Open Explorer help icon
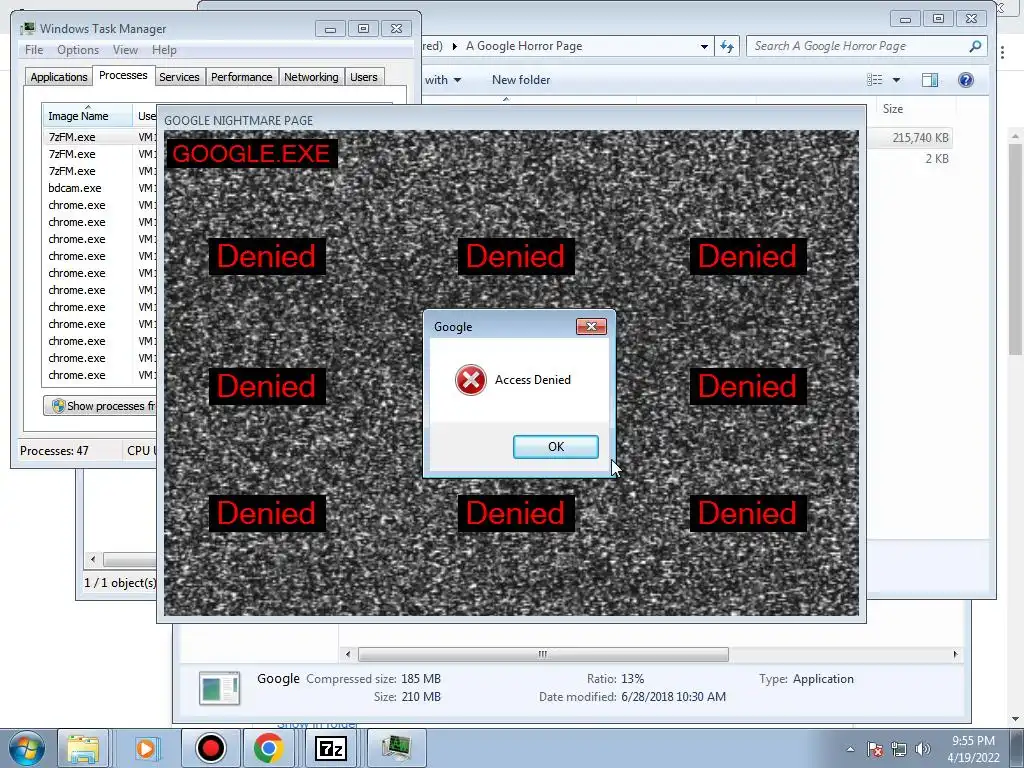 966,80
